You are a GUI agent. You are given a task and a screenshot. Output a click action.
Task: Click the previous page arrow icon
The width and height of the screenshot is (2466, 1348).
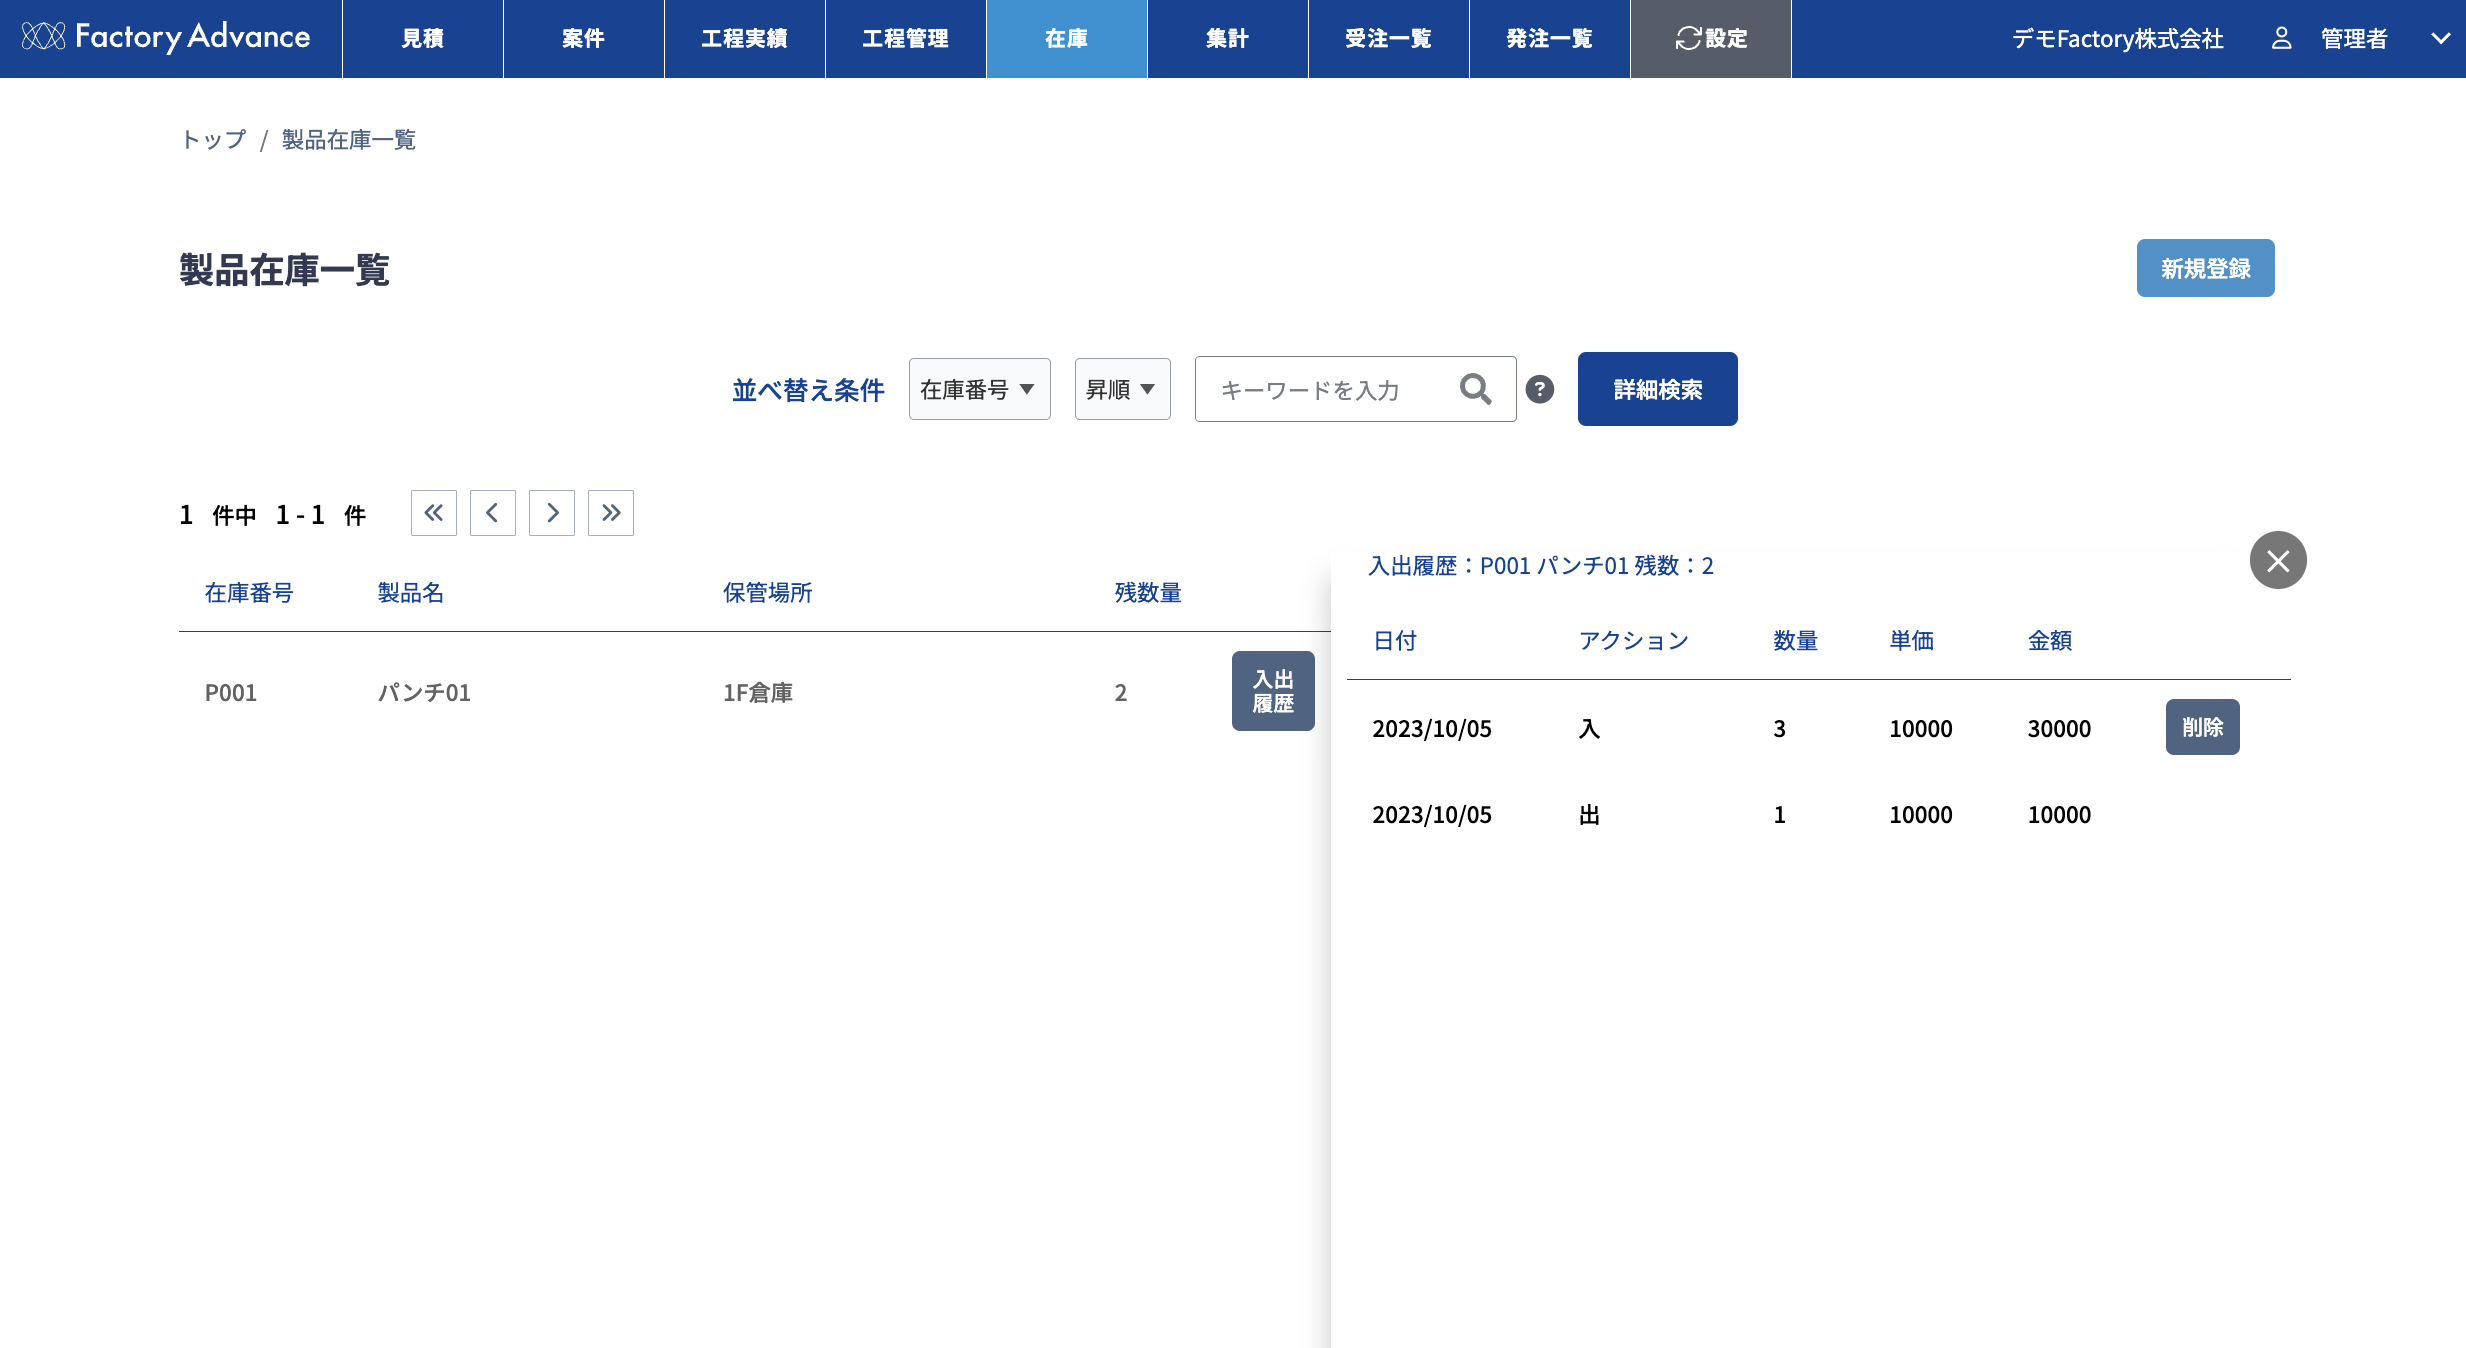click(492, 513)
